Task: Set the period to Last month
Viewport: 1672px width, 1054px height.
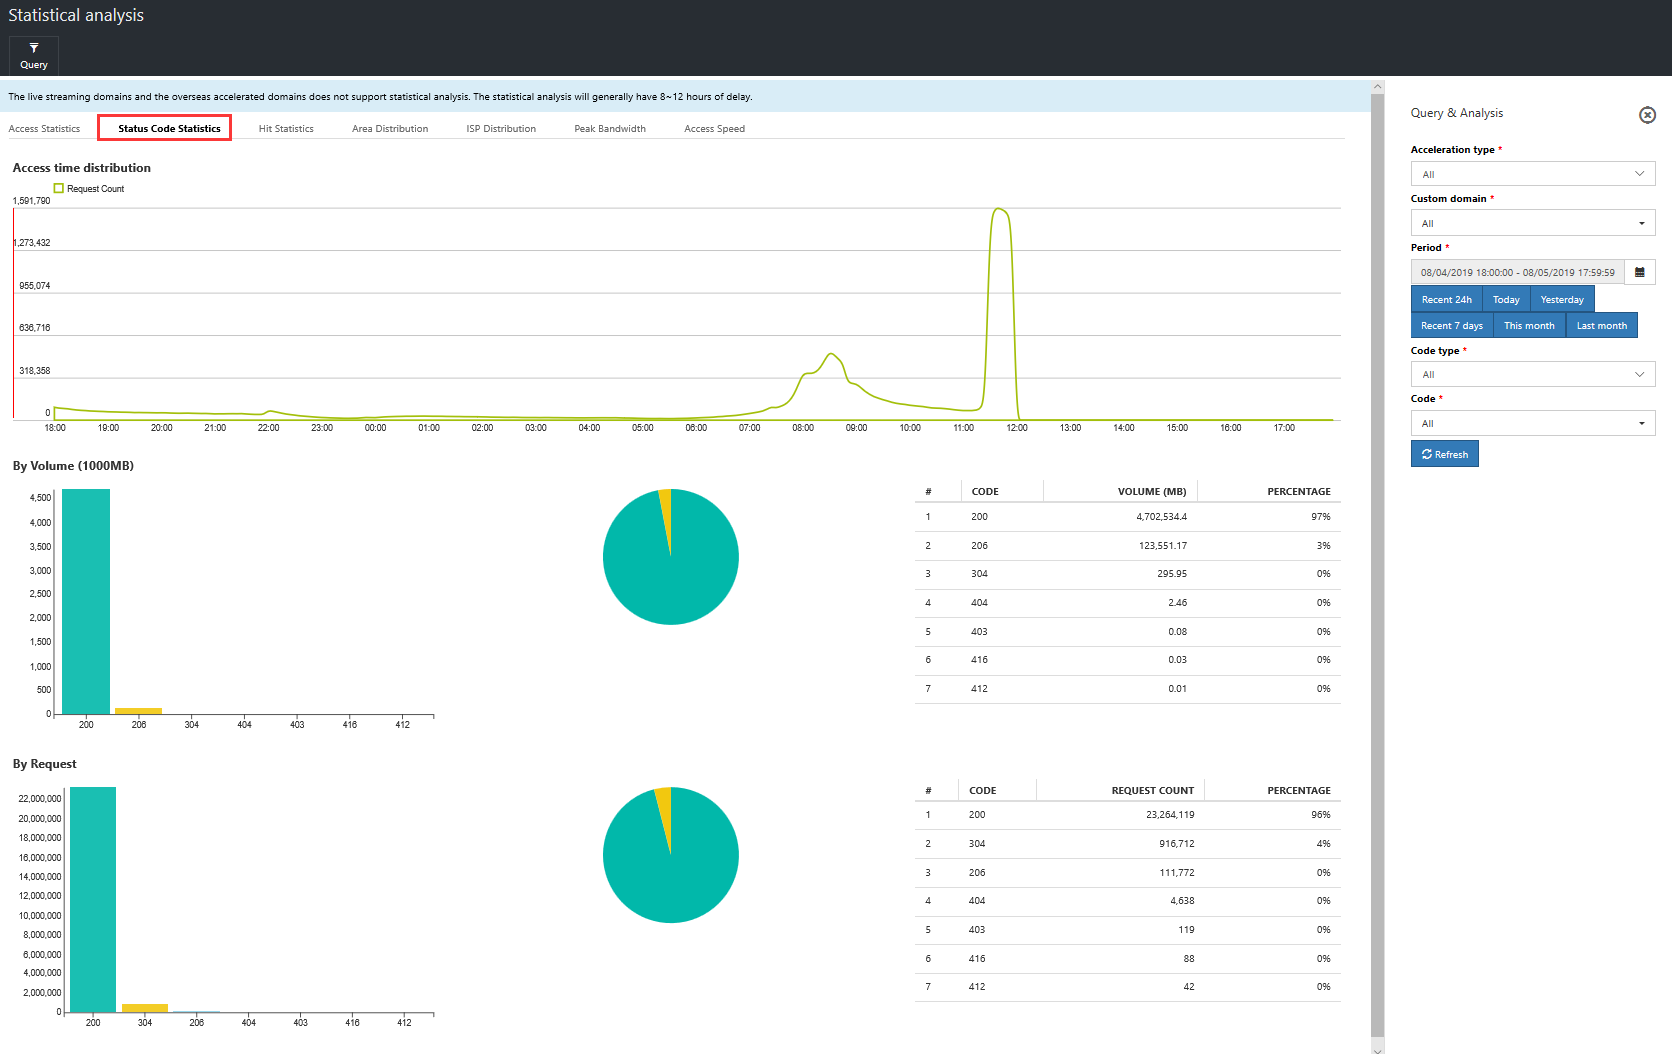Action: click(1601, 325)
